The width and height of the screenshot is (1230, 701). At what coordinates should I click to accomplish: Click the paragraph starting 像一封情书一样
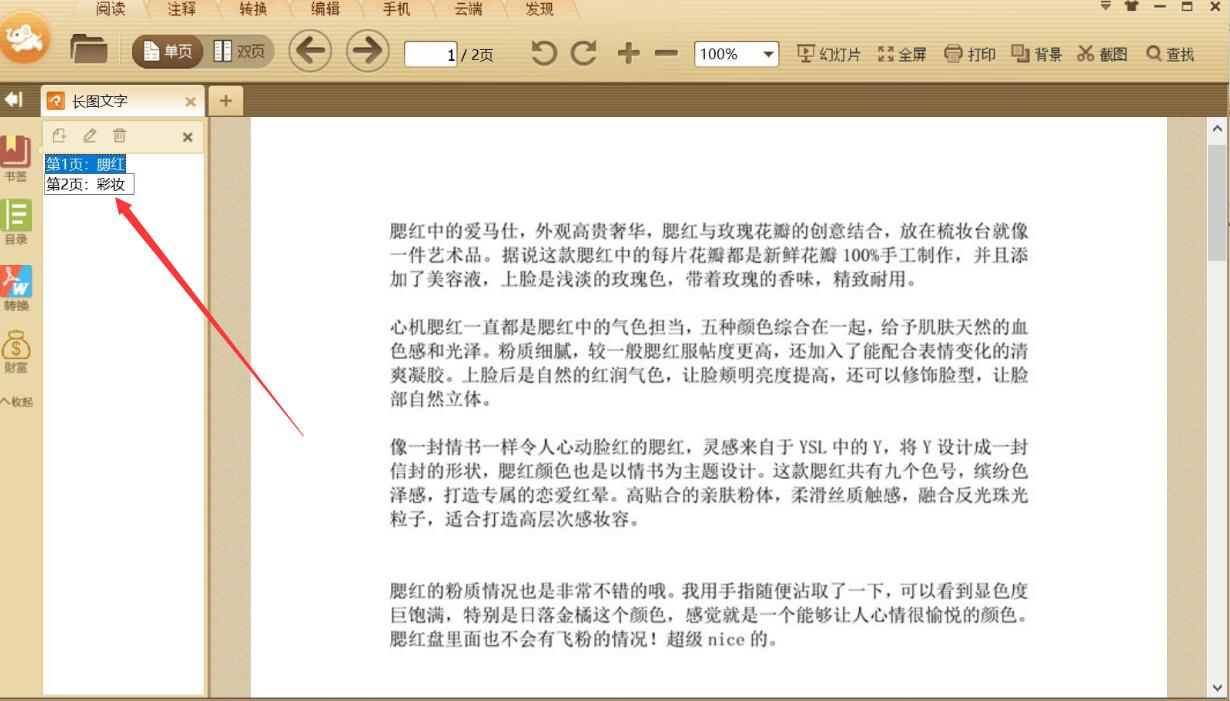click(708, 482)
